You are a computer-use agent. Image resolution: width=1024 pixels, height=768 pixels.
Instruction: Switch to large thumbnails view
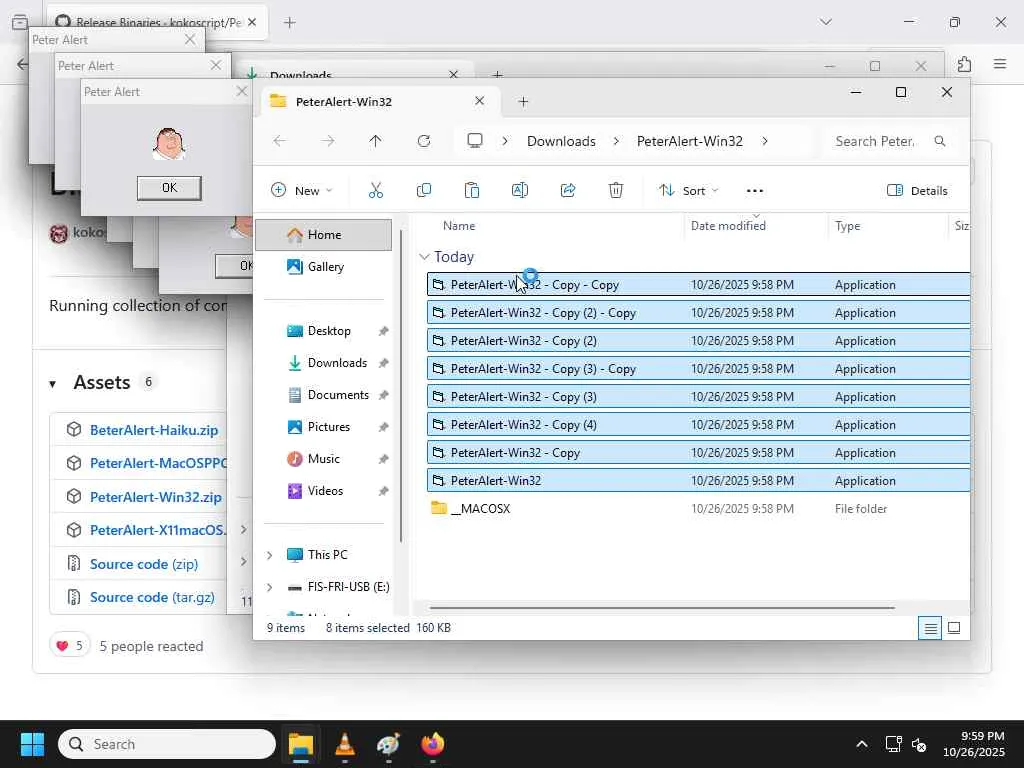[x=954, y=628]
